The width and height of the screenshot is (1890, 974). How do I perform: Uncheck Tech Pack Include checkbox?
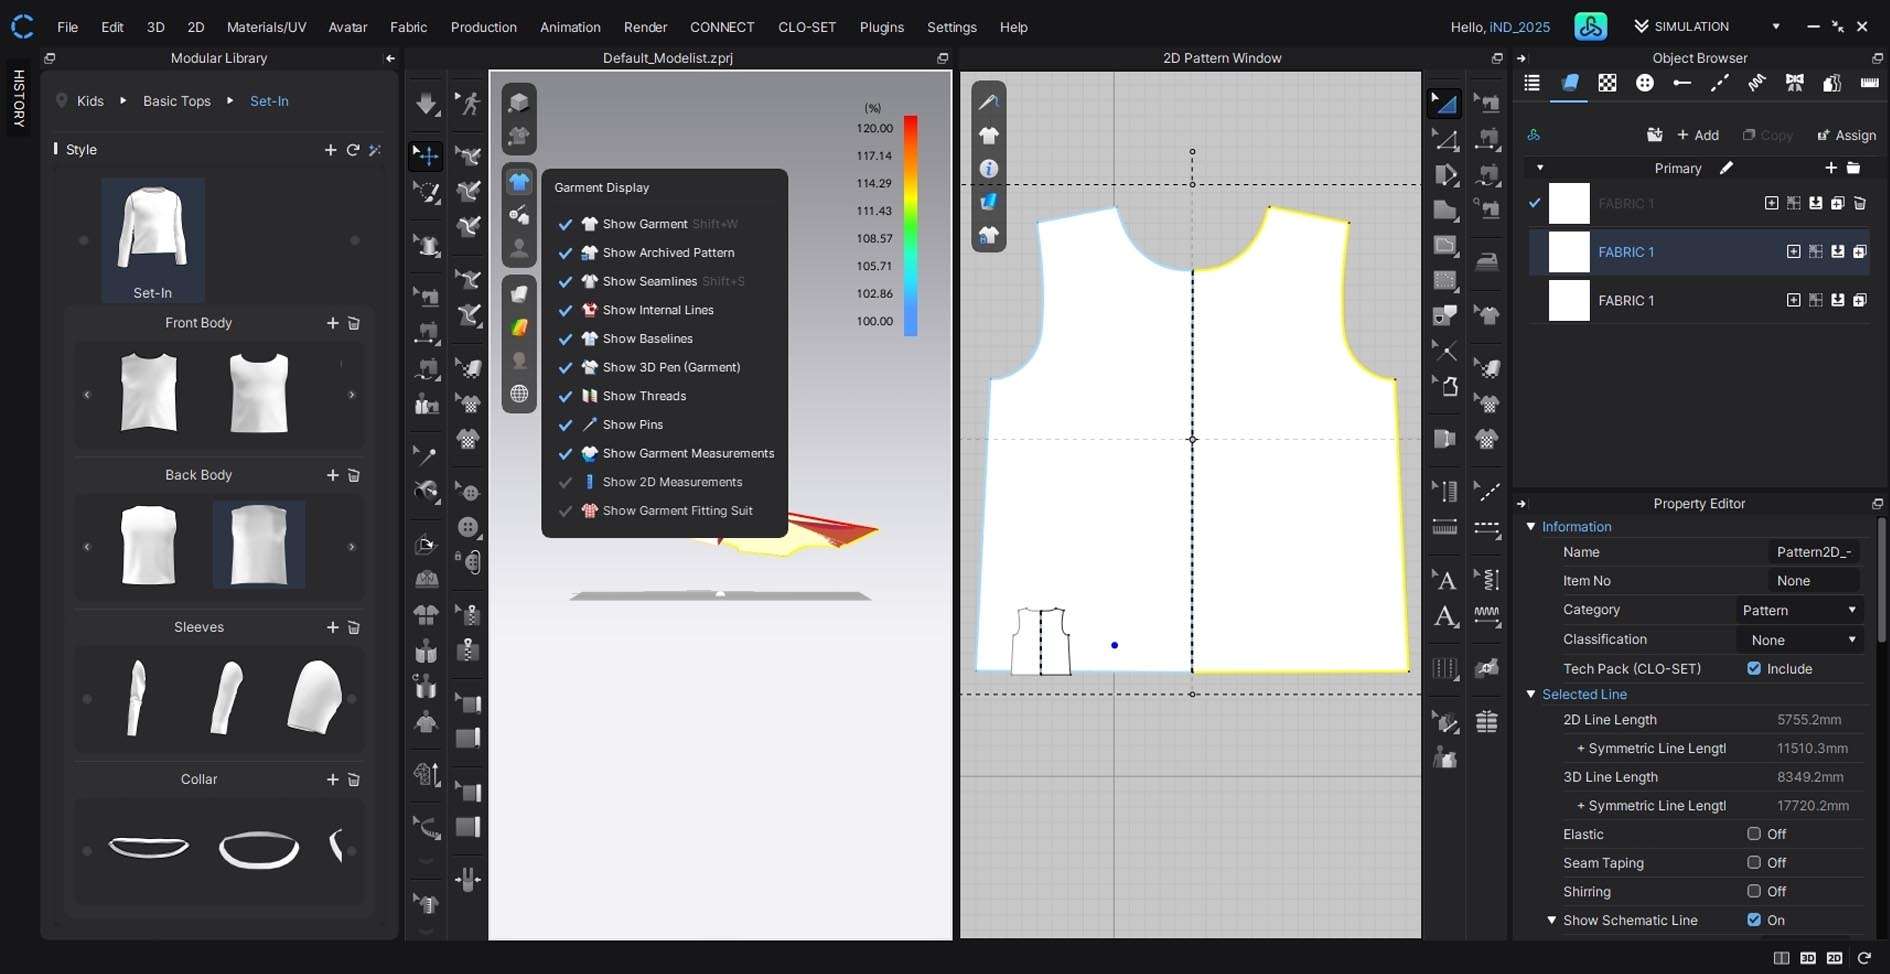1754,668
